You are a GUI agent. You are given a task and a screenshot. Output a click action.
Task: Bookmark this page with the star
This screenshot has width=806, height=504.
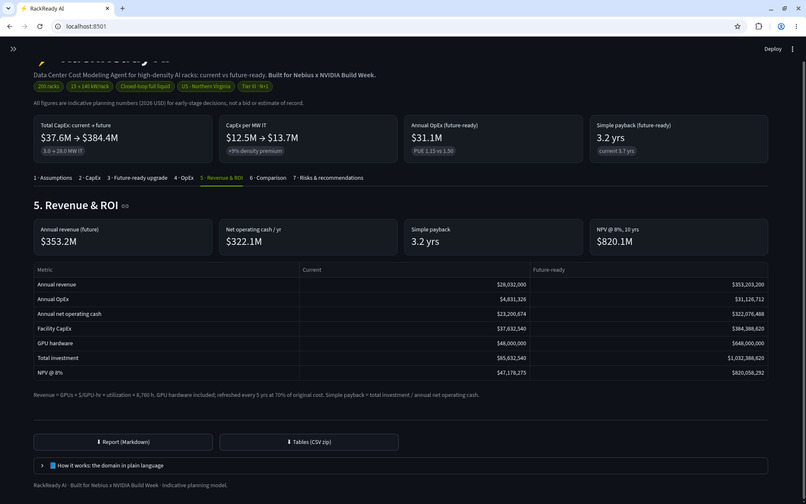(737, 26)
